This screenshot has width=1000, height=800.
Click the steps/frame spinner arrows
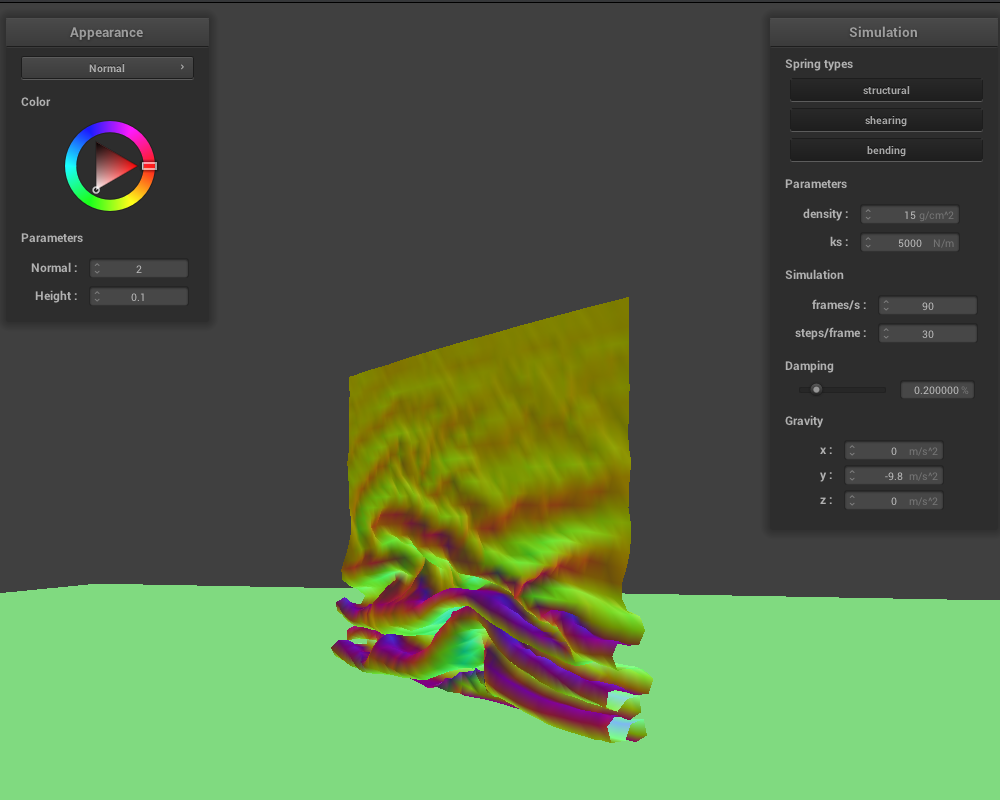(886, 334)
